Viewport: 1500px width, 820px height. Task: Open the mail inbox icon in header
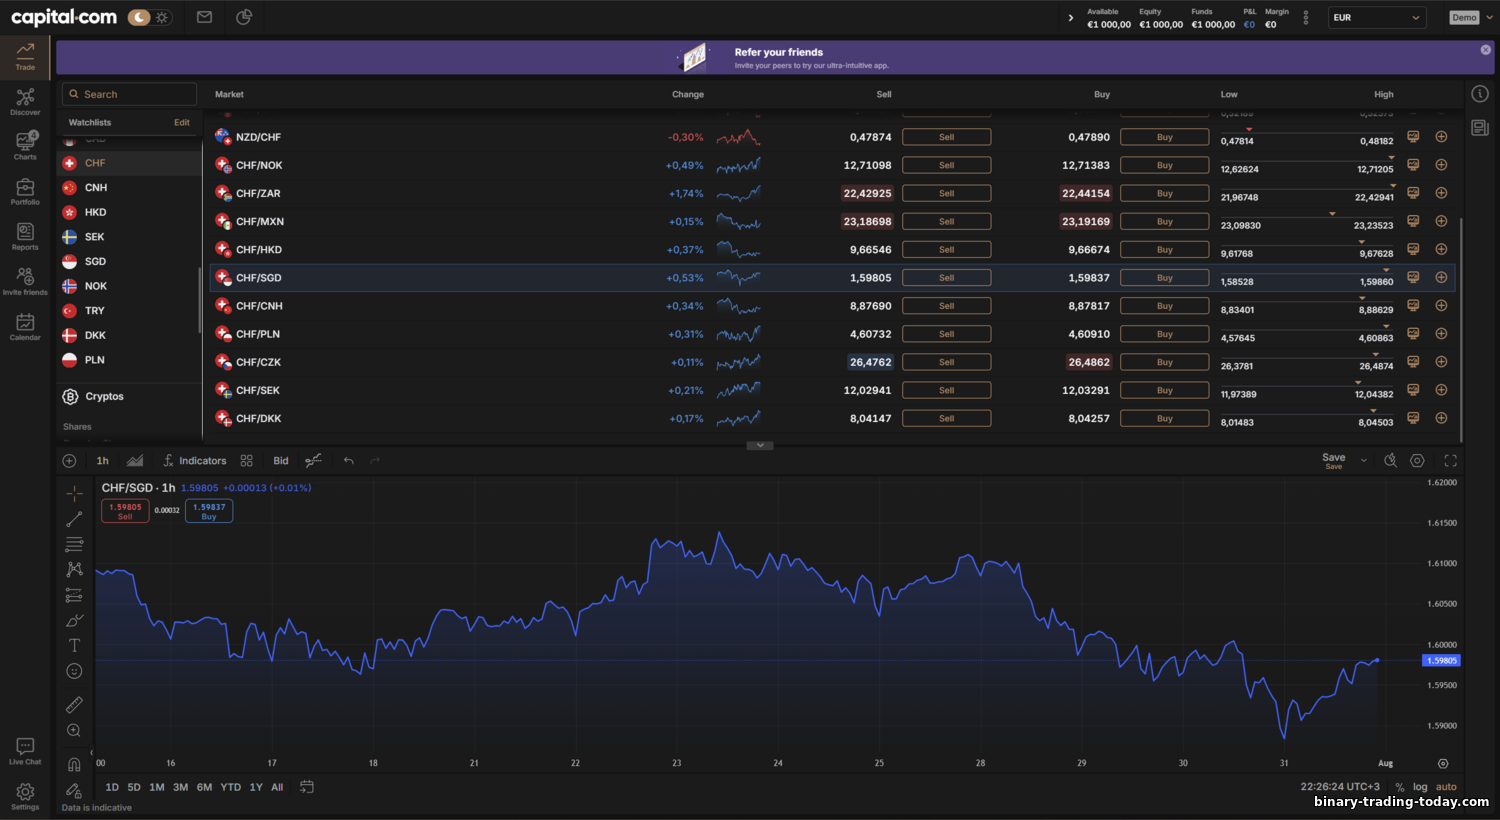pos(204,17)
